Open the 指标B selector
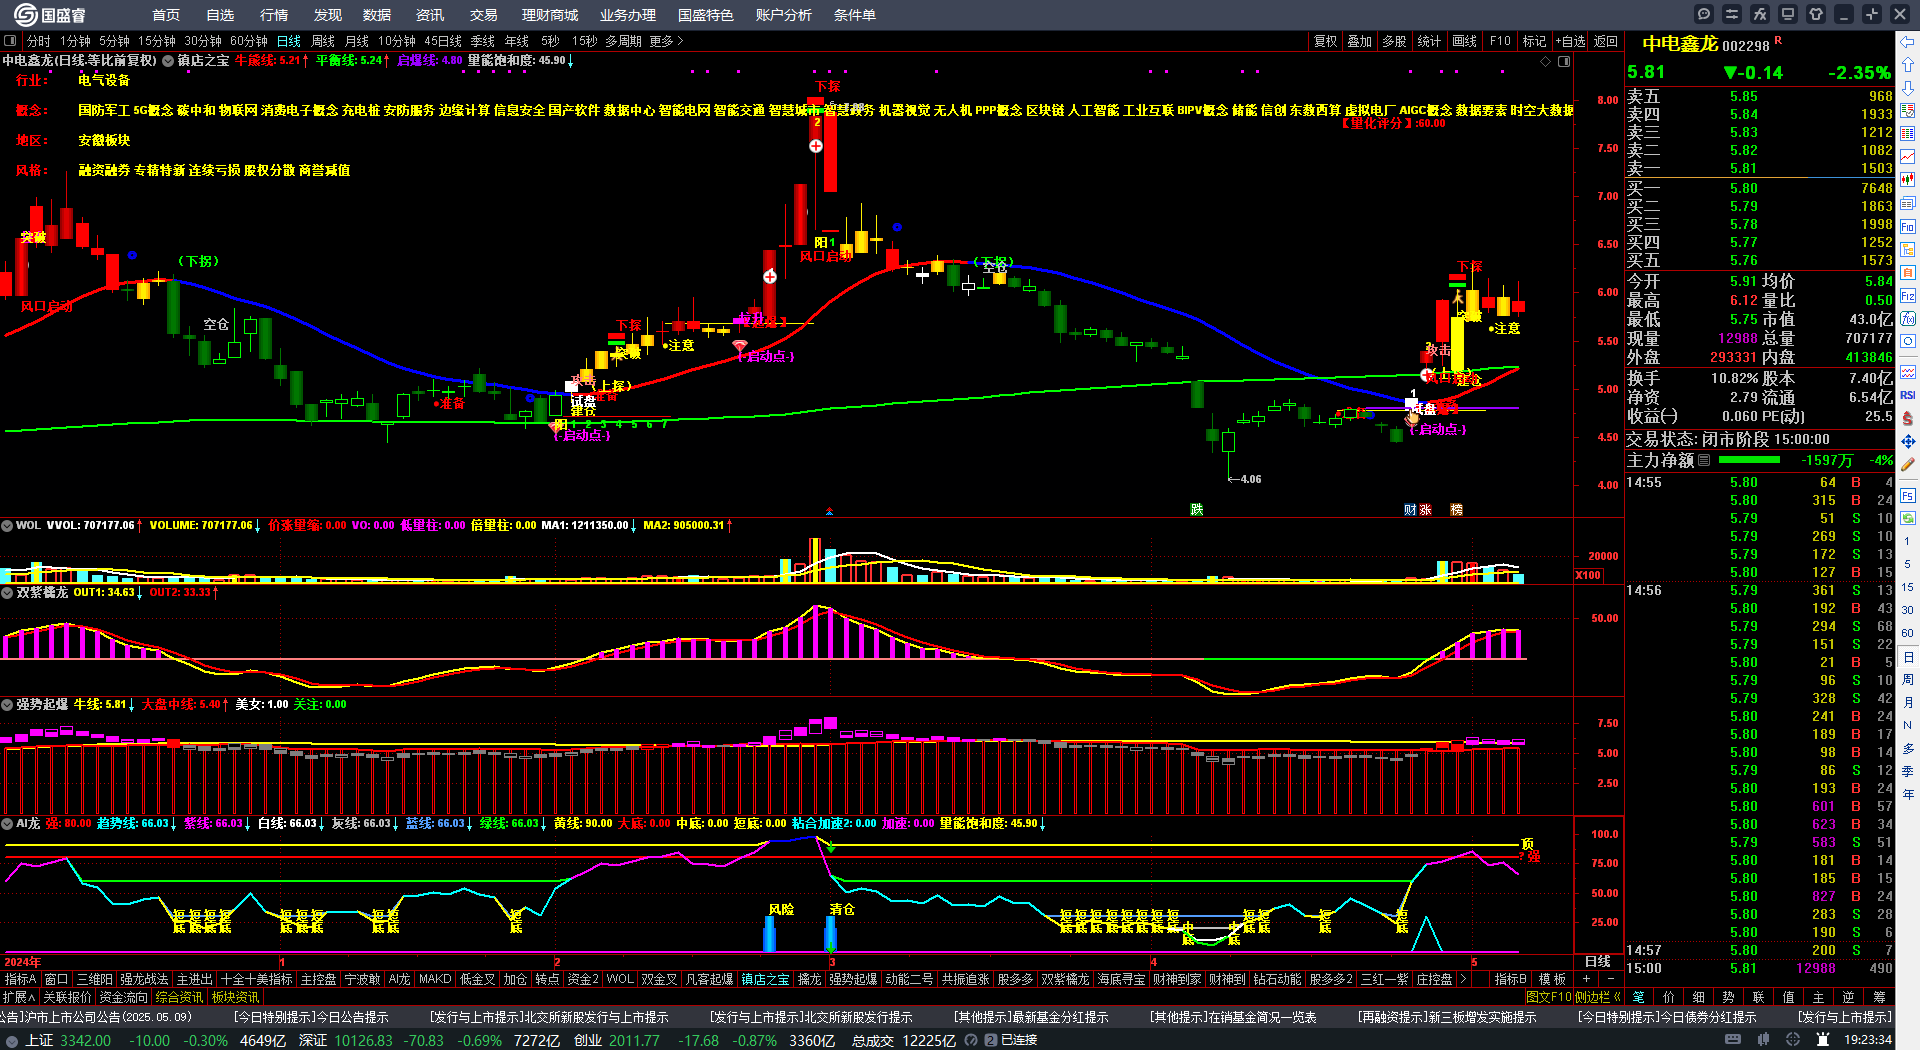This screenshot has width=1920, height=1050. (x=1510, y=979)
